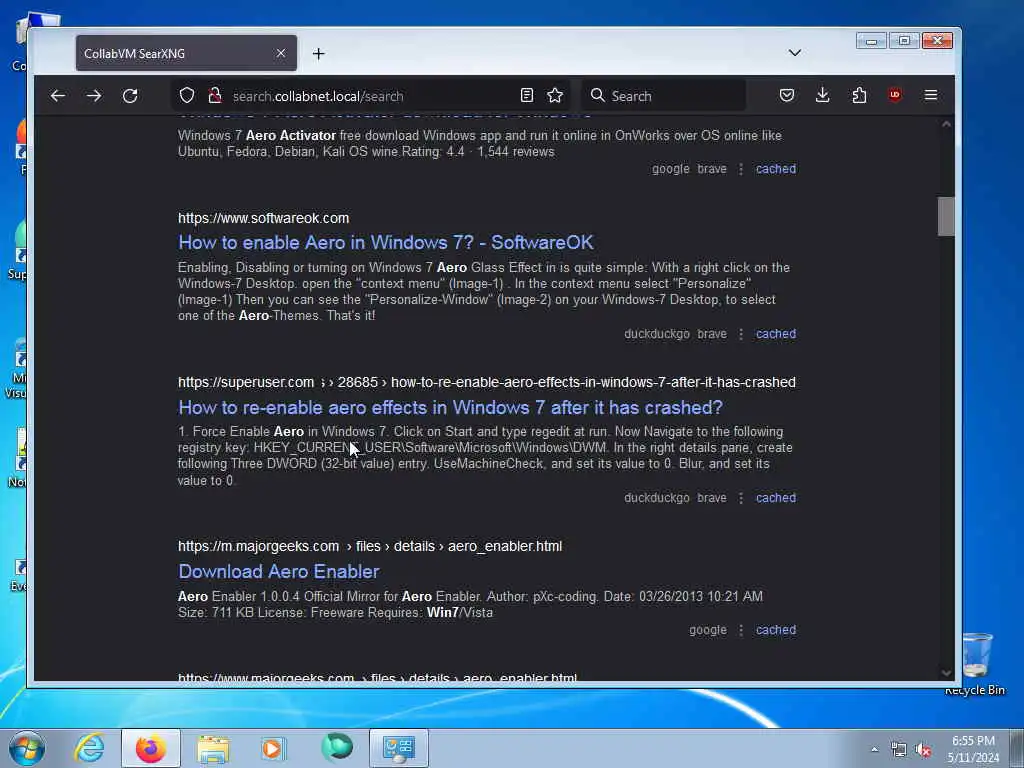Open How to re-enable aero effects result
This screenshot has width=1024, height=768.
(451, 408)
